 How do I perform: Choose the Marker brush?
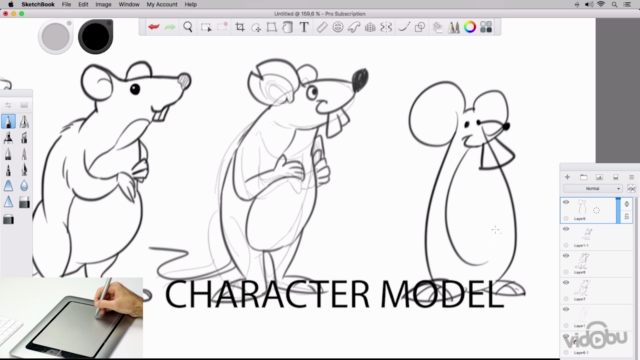8,138
